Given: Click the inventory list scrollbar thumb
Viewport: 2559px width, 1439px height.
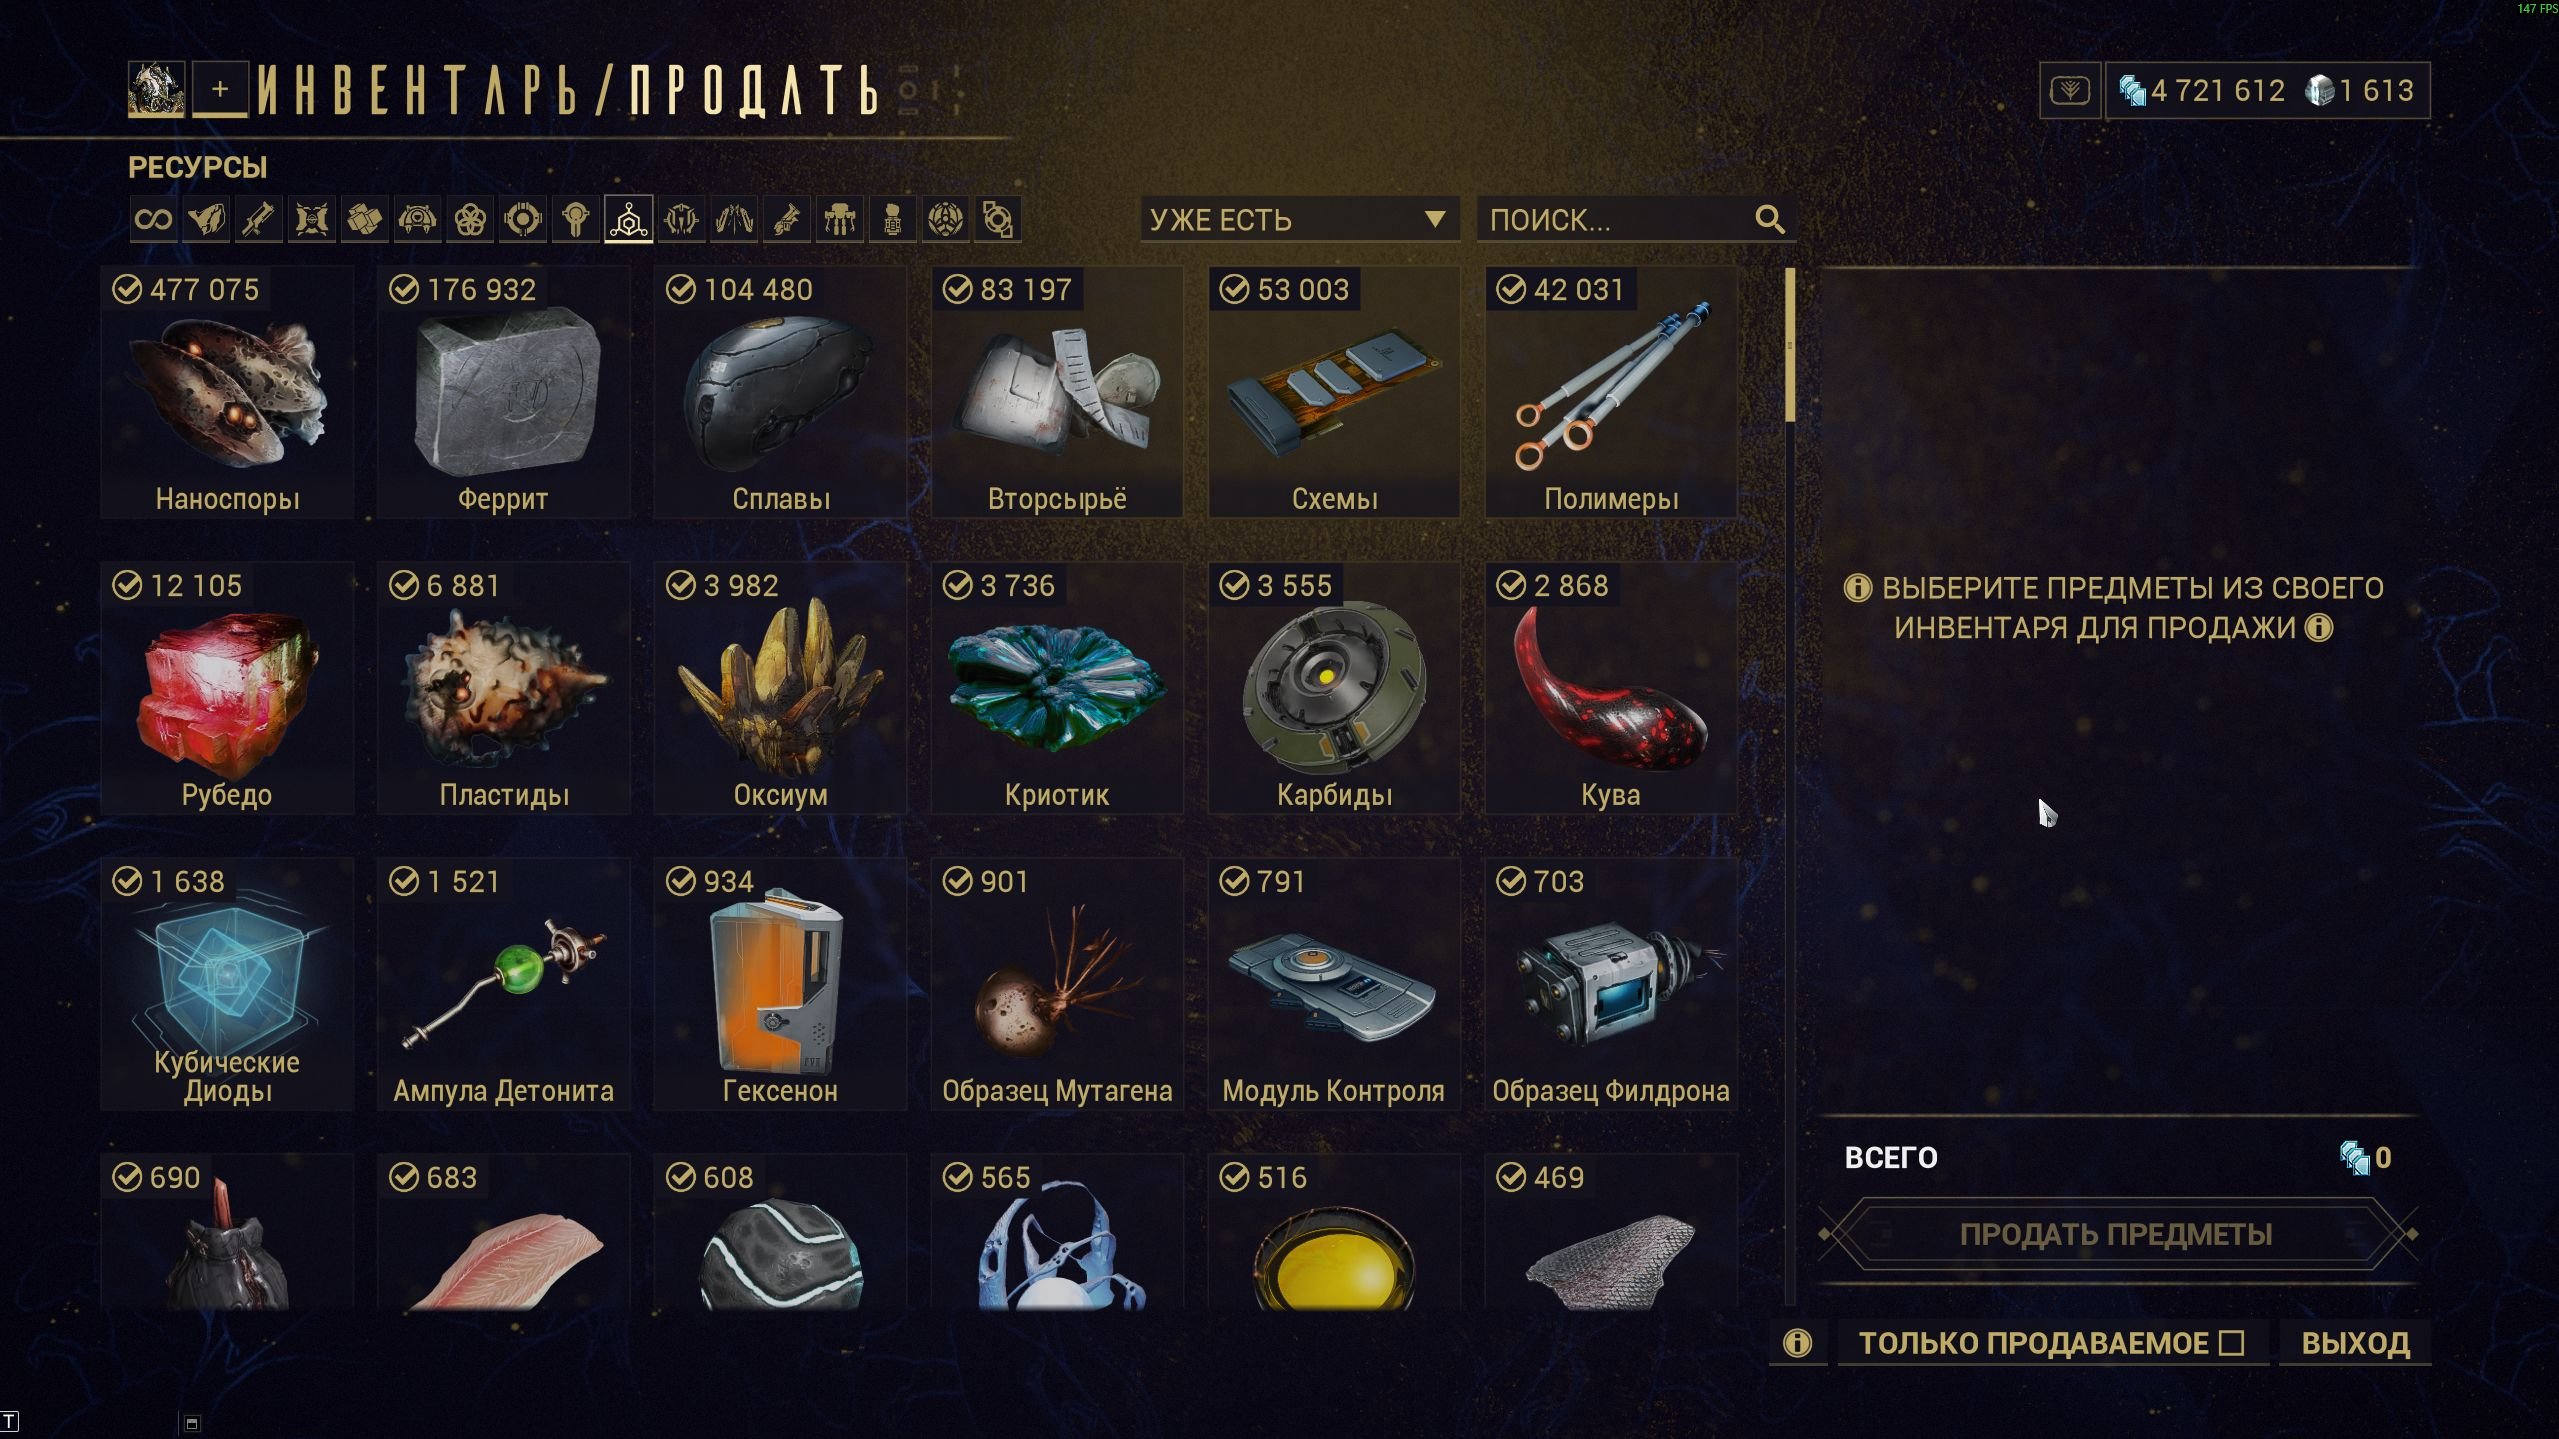Looking at the screenshot, I should (1790, 345).
